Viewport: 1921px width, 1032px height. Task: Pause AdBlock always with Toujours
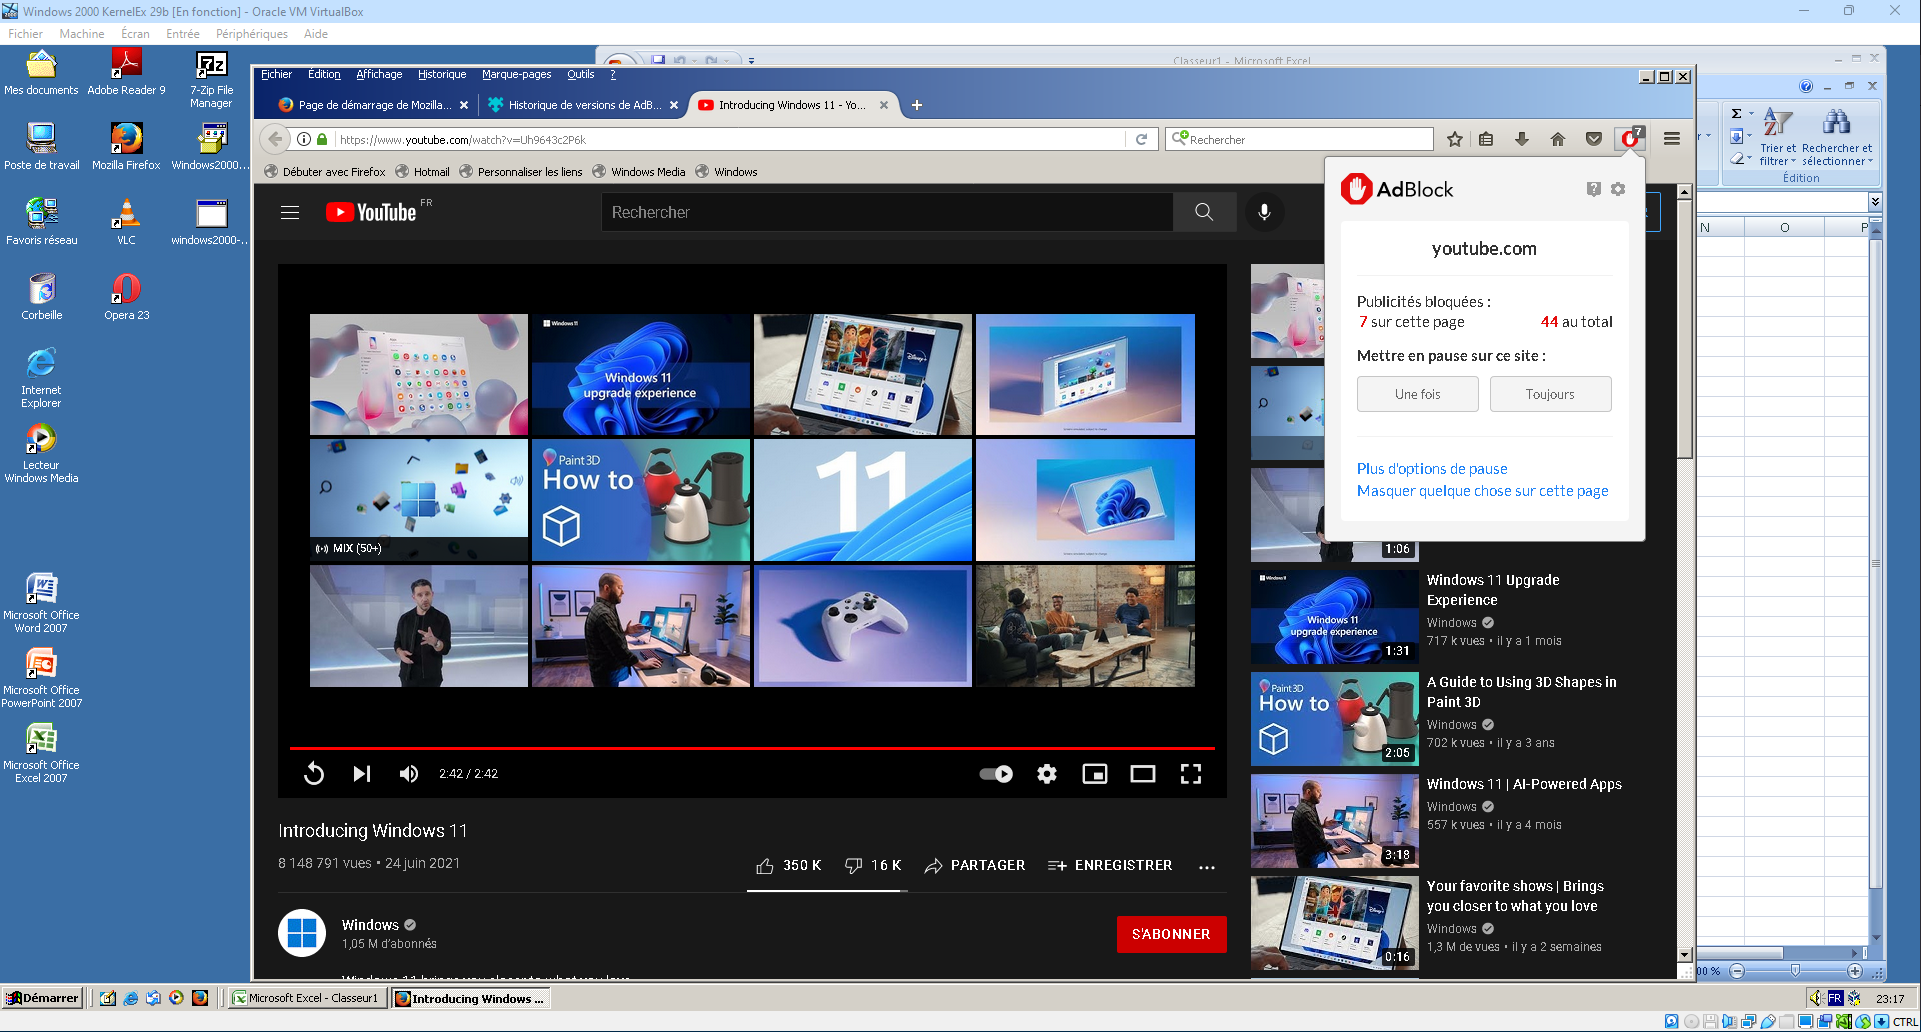pyautogui.click(x=1550, y=394)
